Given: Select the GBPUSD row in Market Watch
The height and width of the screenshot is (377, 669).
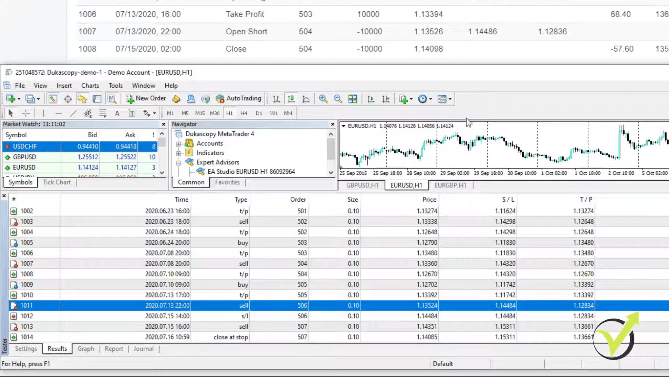Looking at the screenshot, I should click(x=80, y=157).
